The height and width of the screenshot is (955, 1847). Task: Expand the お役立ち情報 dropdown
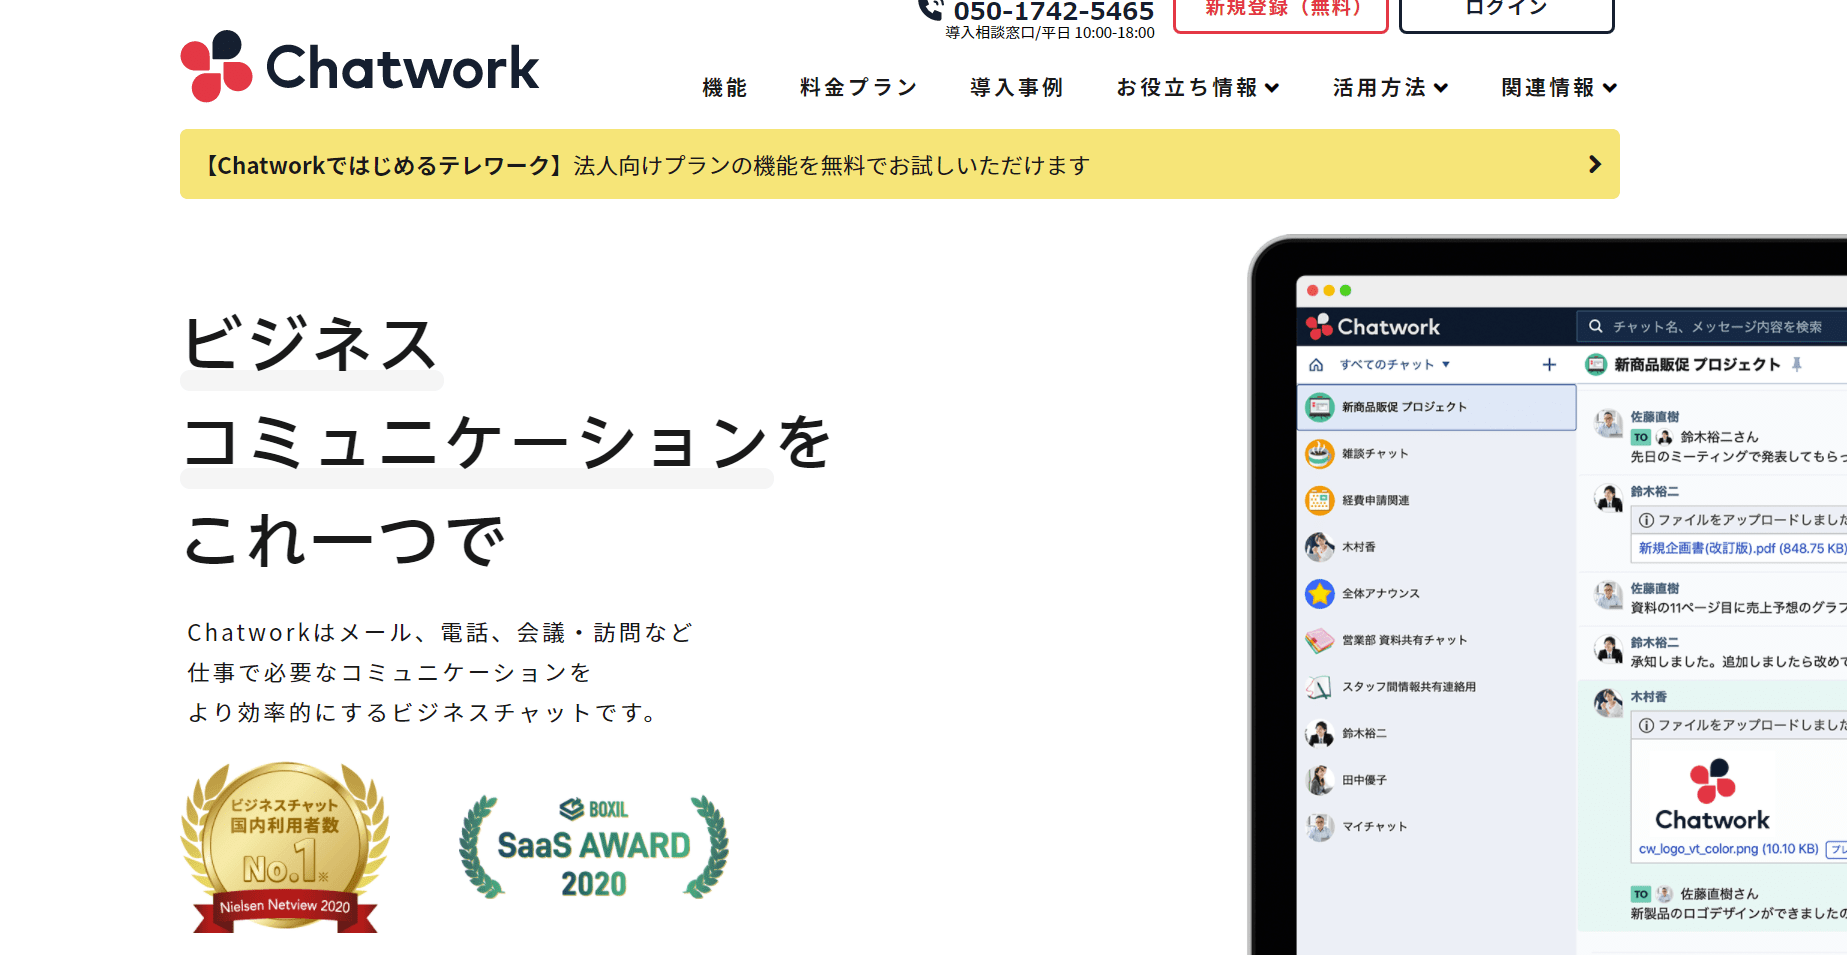coord(1197,87)
